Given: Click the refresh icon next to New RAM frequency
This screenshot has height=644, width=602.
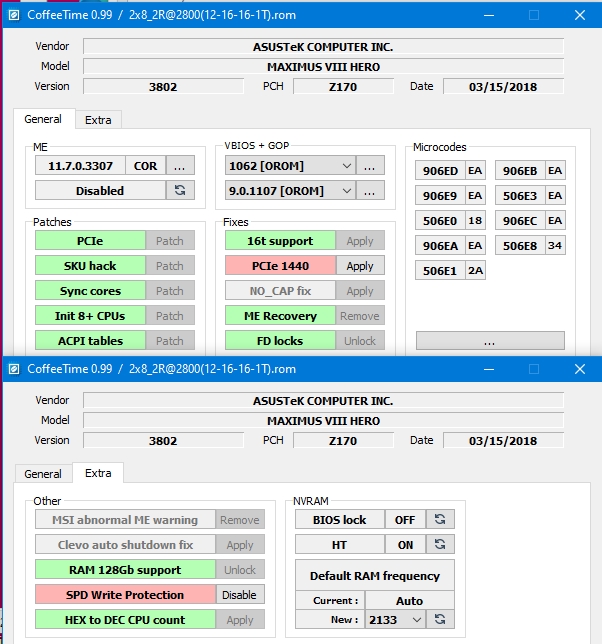Looking at the screenshot, I should pyautogui.click(x=440, y=619).
